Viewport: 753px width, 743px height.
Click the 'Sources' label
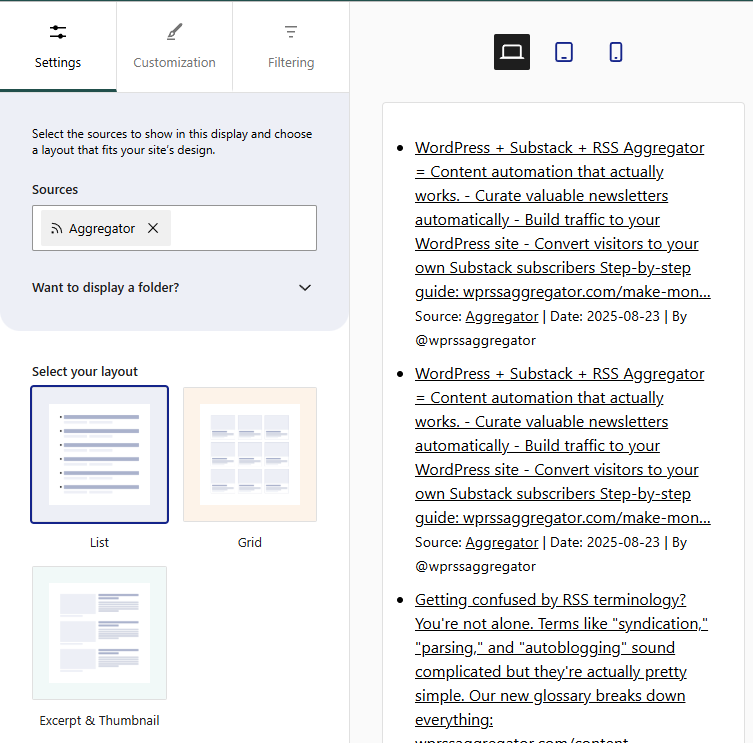point(55,190)
